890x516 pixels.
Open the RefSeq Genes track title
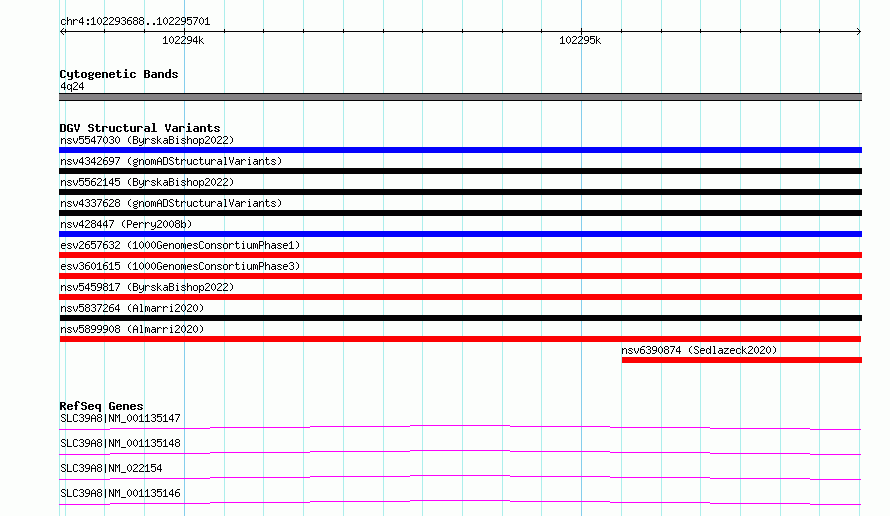[101, 406]
